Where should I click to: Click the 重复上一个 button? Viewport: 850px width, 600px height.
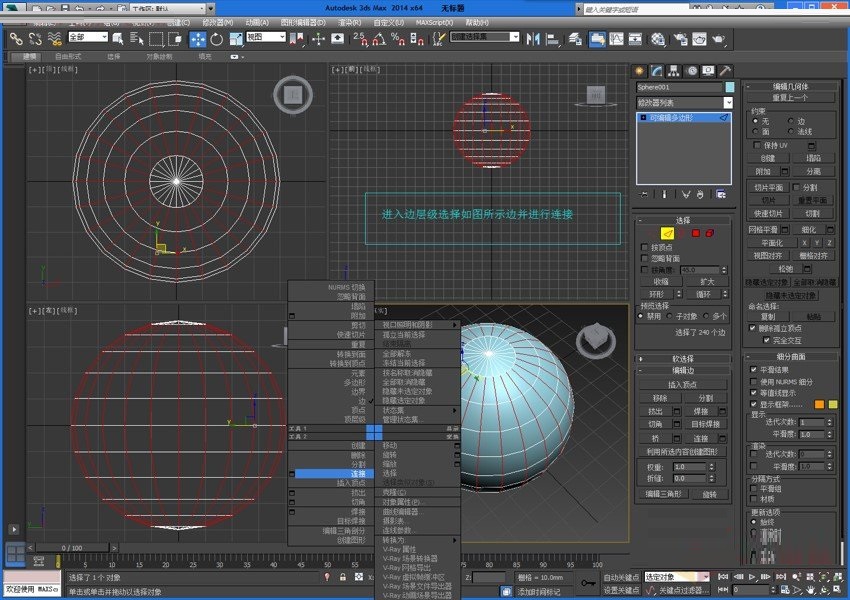[790, 98]
